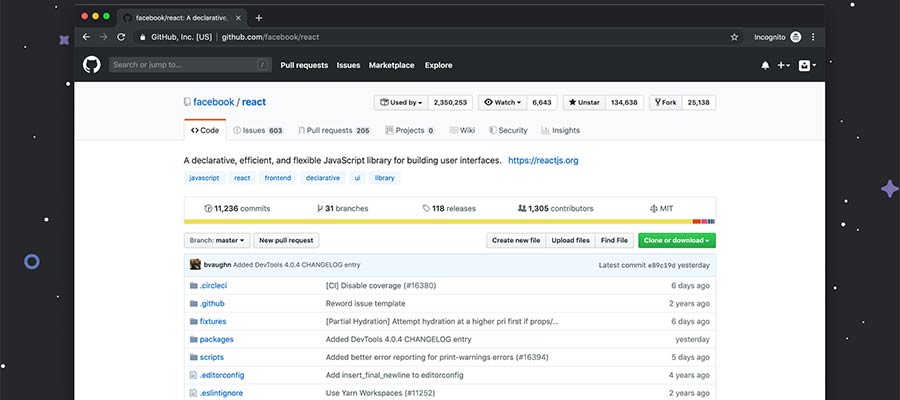Click the Create new file button
Image resolution: width=900 pixels, height=400 pixels.
(516, 240)
